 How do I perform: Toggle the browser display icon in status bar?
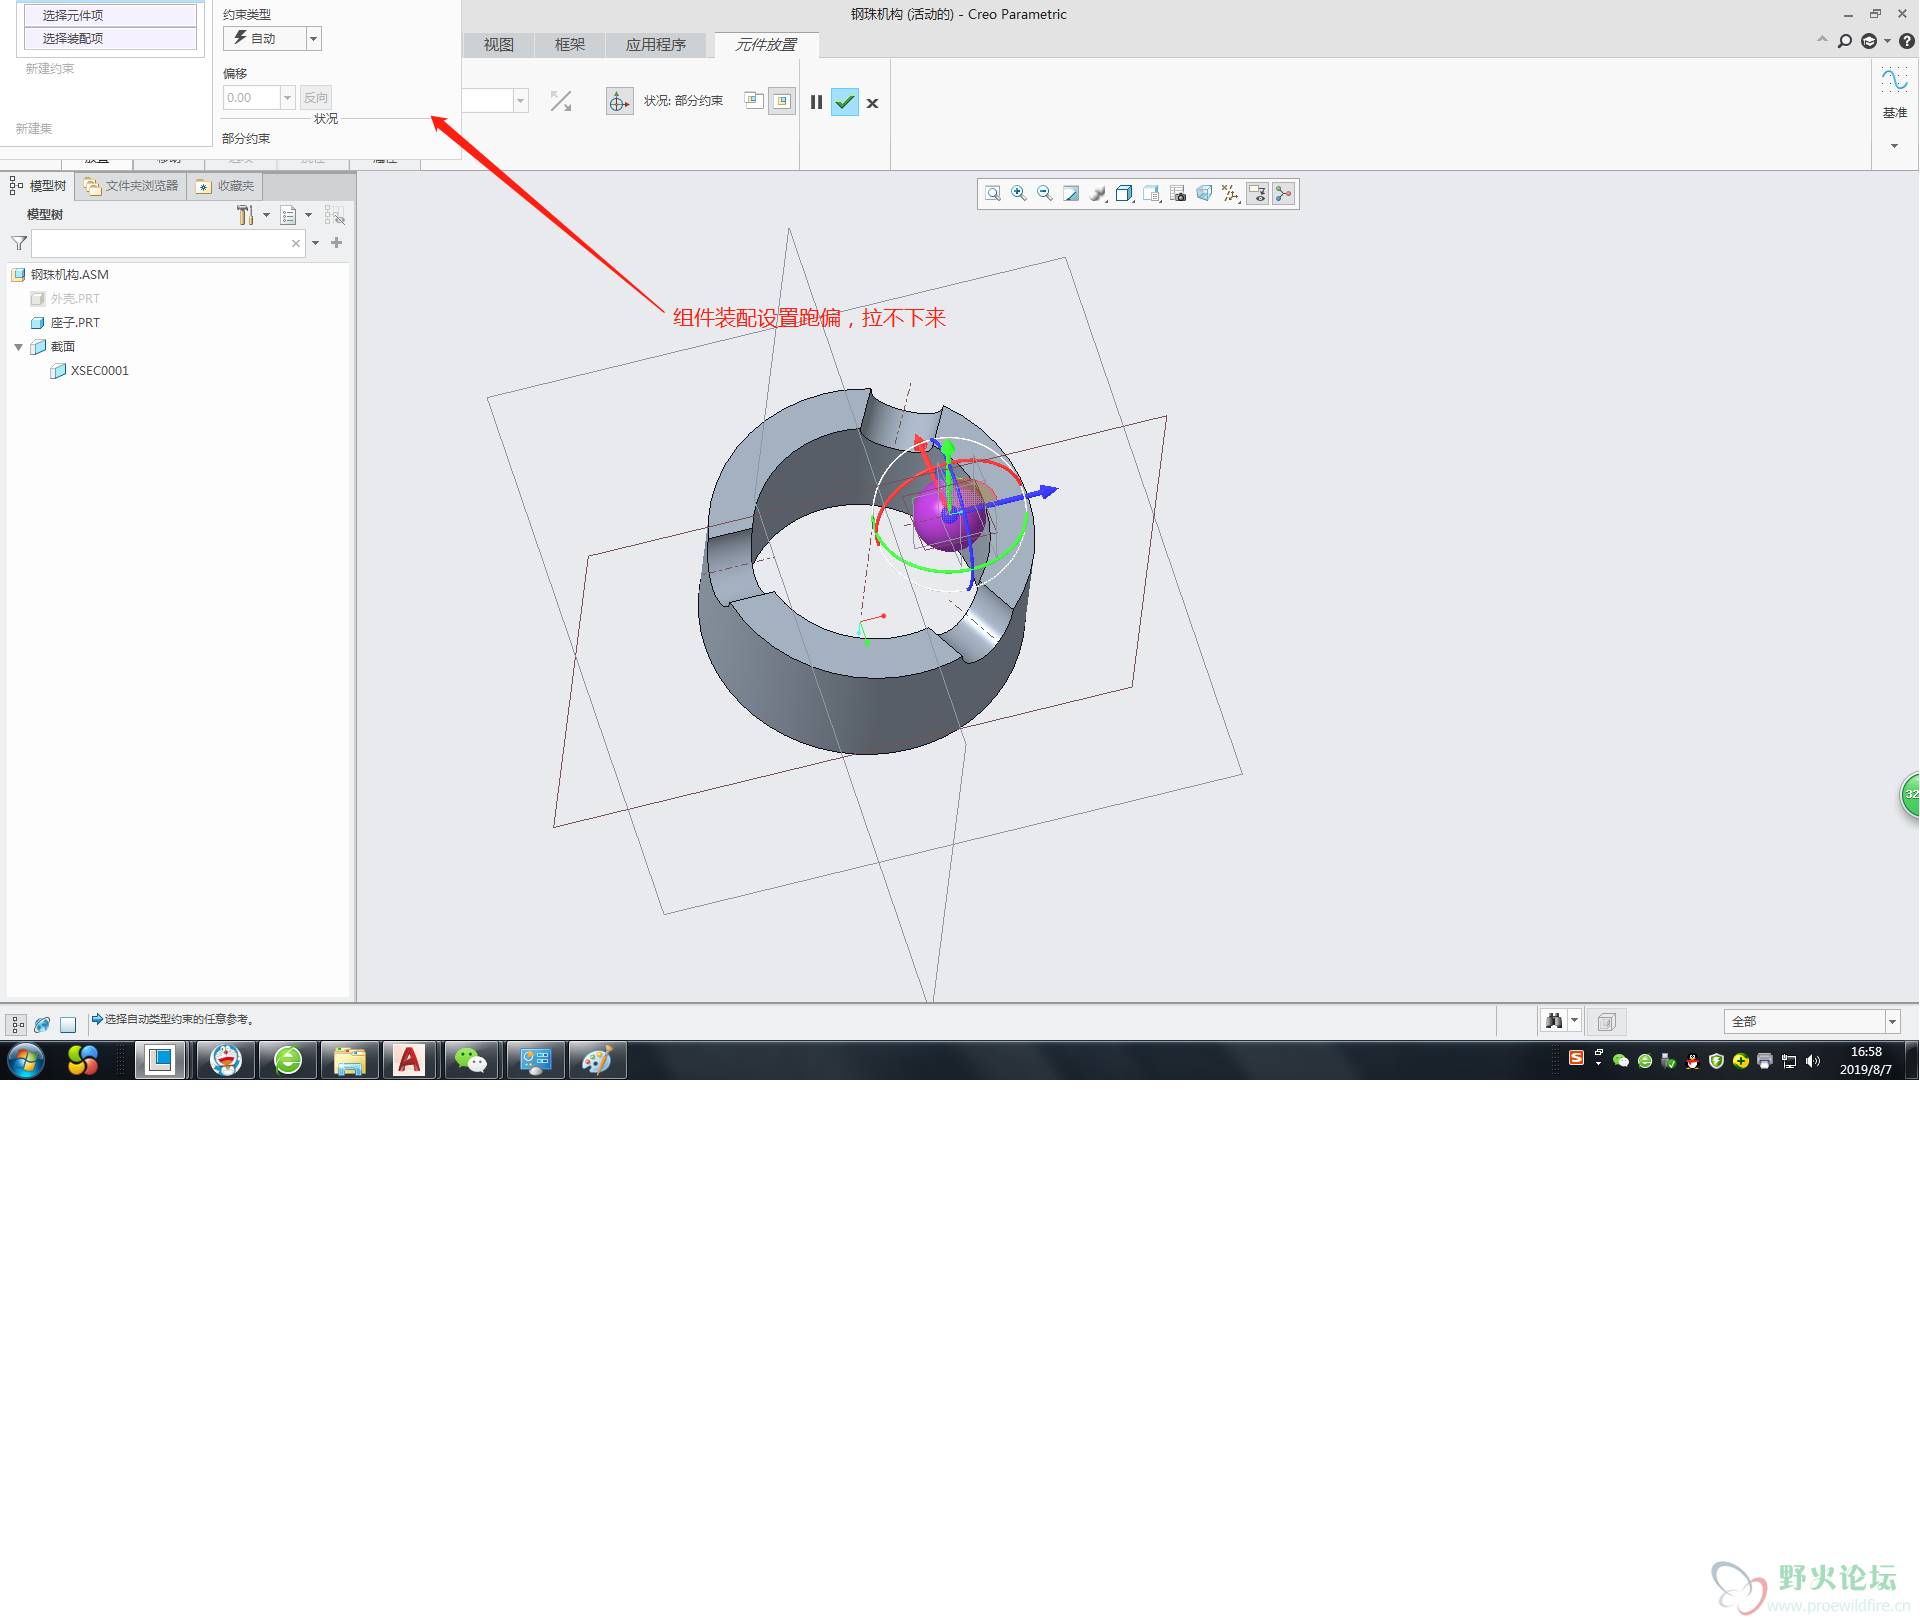click(42, 1024)
